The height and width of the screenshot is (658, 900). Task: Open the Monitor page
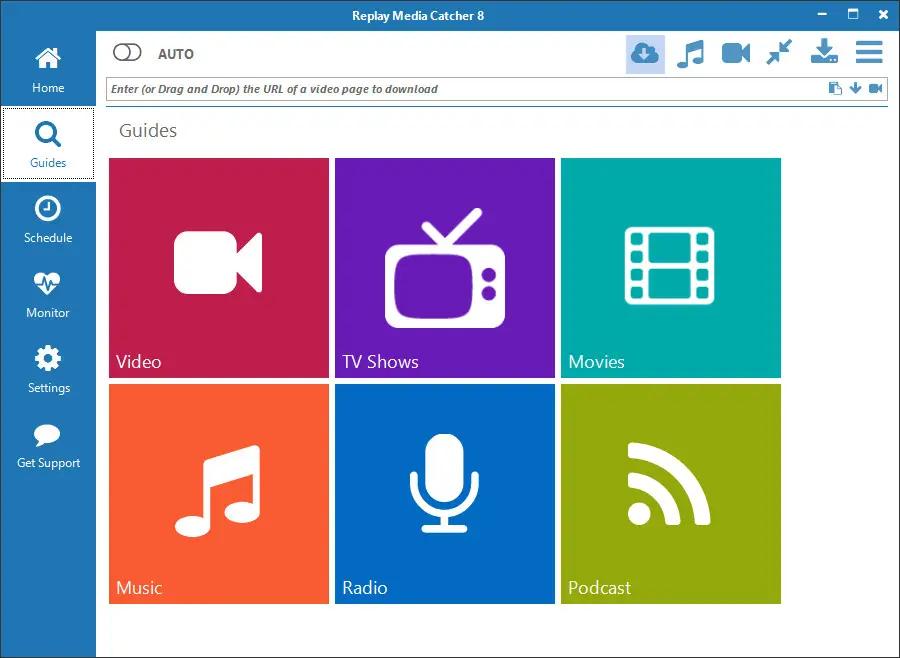click(x=48, y=295)
